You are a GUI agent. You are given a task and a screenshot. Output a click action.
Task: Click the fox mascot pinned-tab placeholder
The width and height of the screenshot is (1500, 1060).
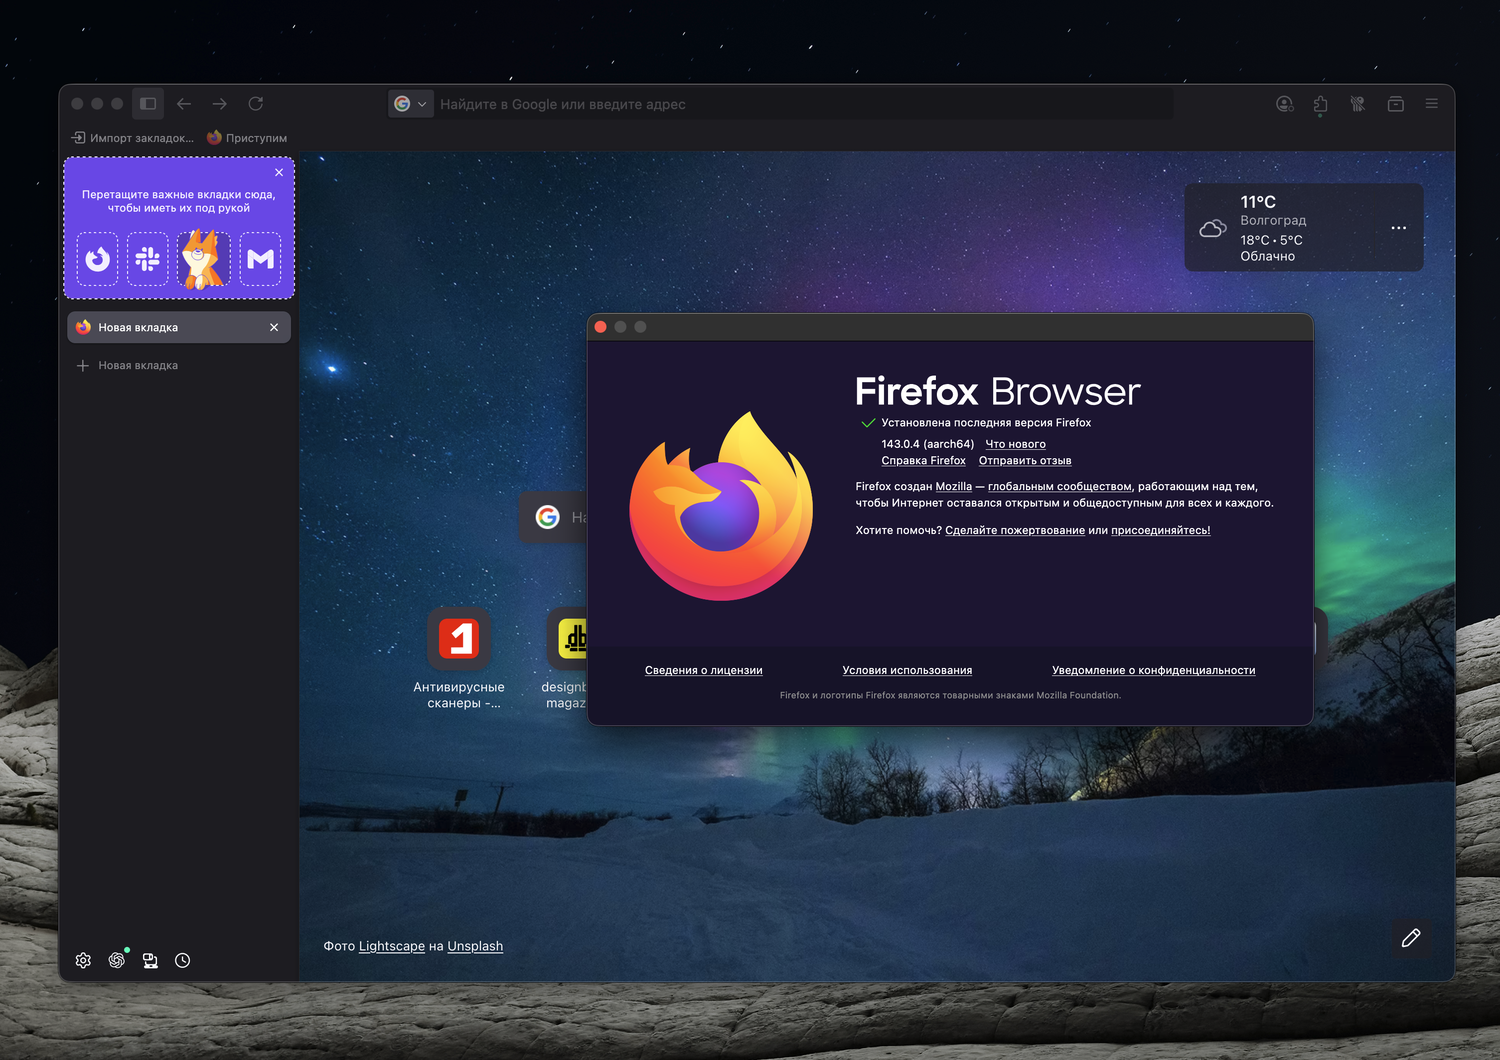pyautogui.click(x=204, y=259)
